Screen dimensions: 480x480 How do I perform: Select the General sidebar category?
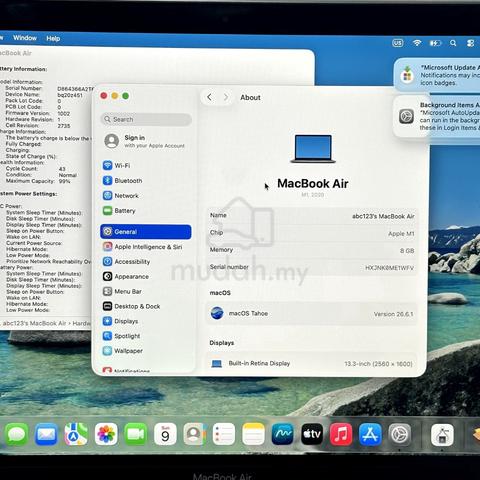coord(146,232)
